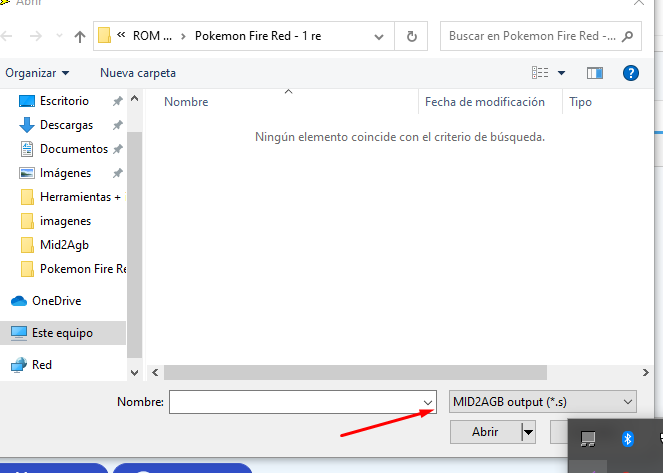Click the Bluetooth icon in system tray
663x473 pixels.
point(627,438)
